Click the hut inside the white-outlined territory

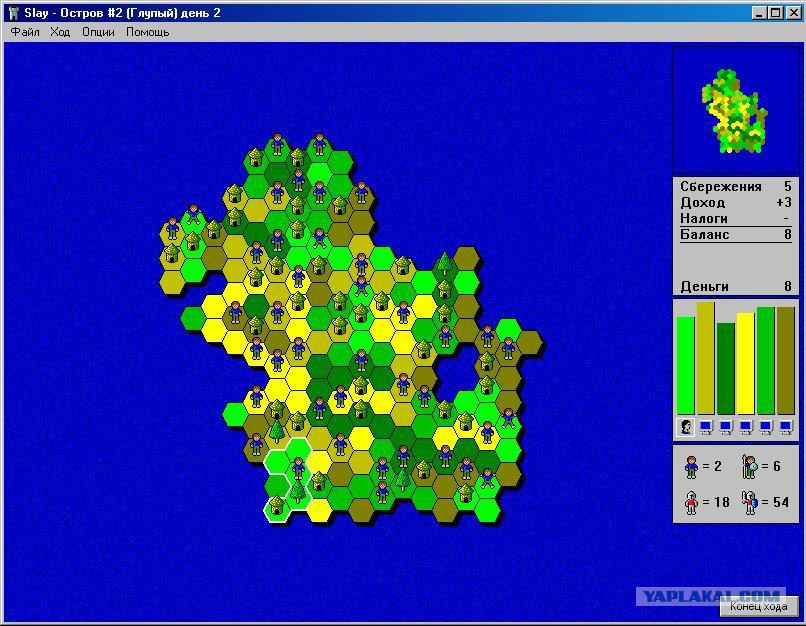coord(277,505)
